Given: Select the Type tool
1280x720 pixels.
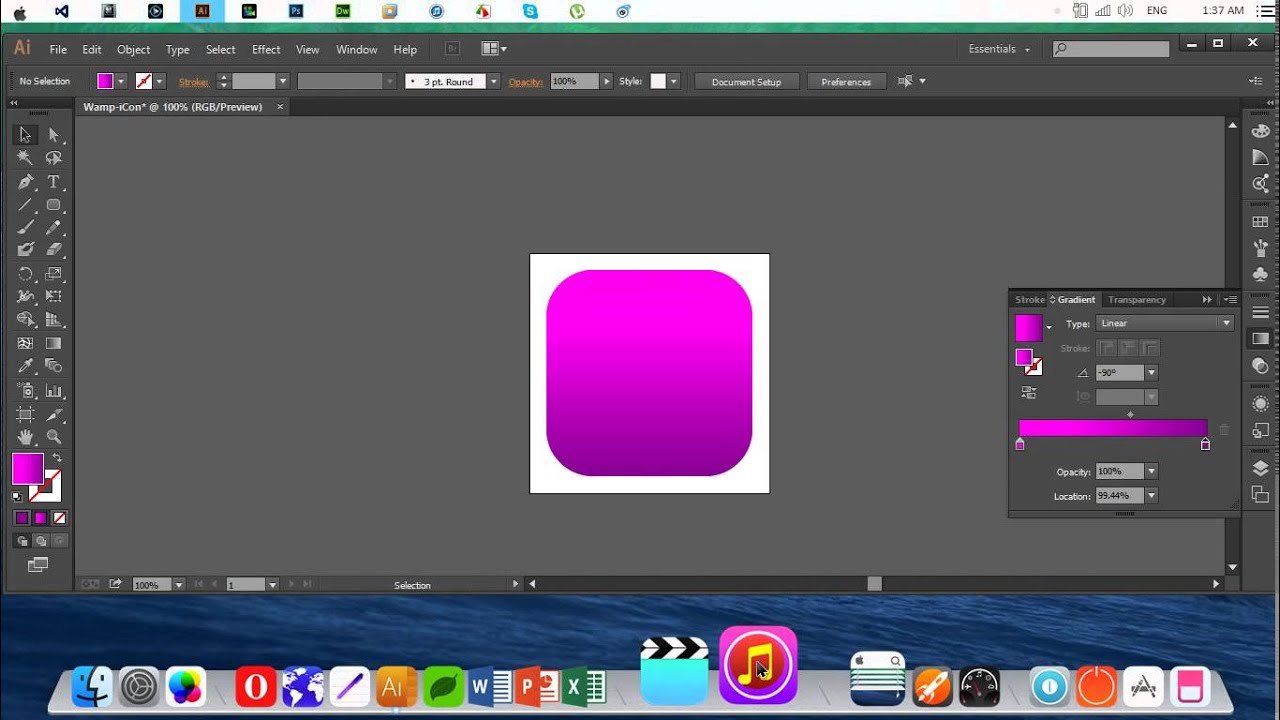Looking at the screenshot, I should pos(54,181).
